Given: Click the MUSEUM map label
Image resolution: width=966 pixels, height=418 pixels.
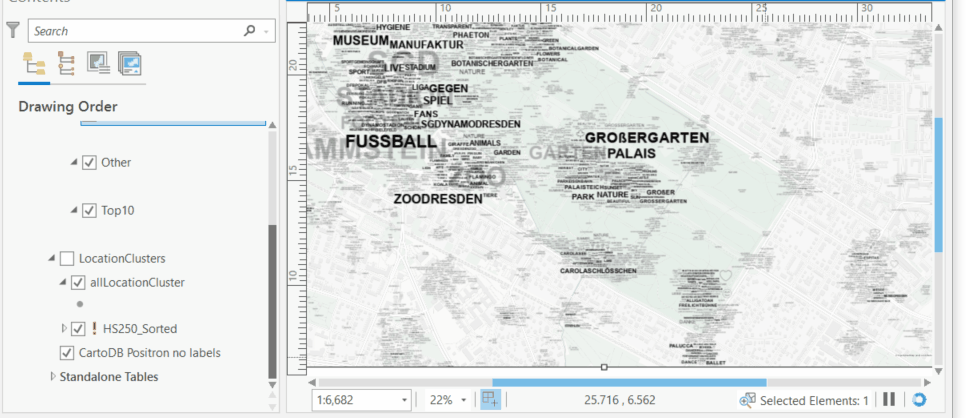Looking at the screenshot, I should [x=361, y=41].
